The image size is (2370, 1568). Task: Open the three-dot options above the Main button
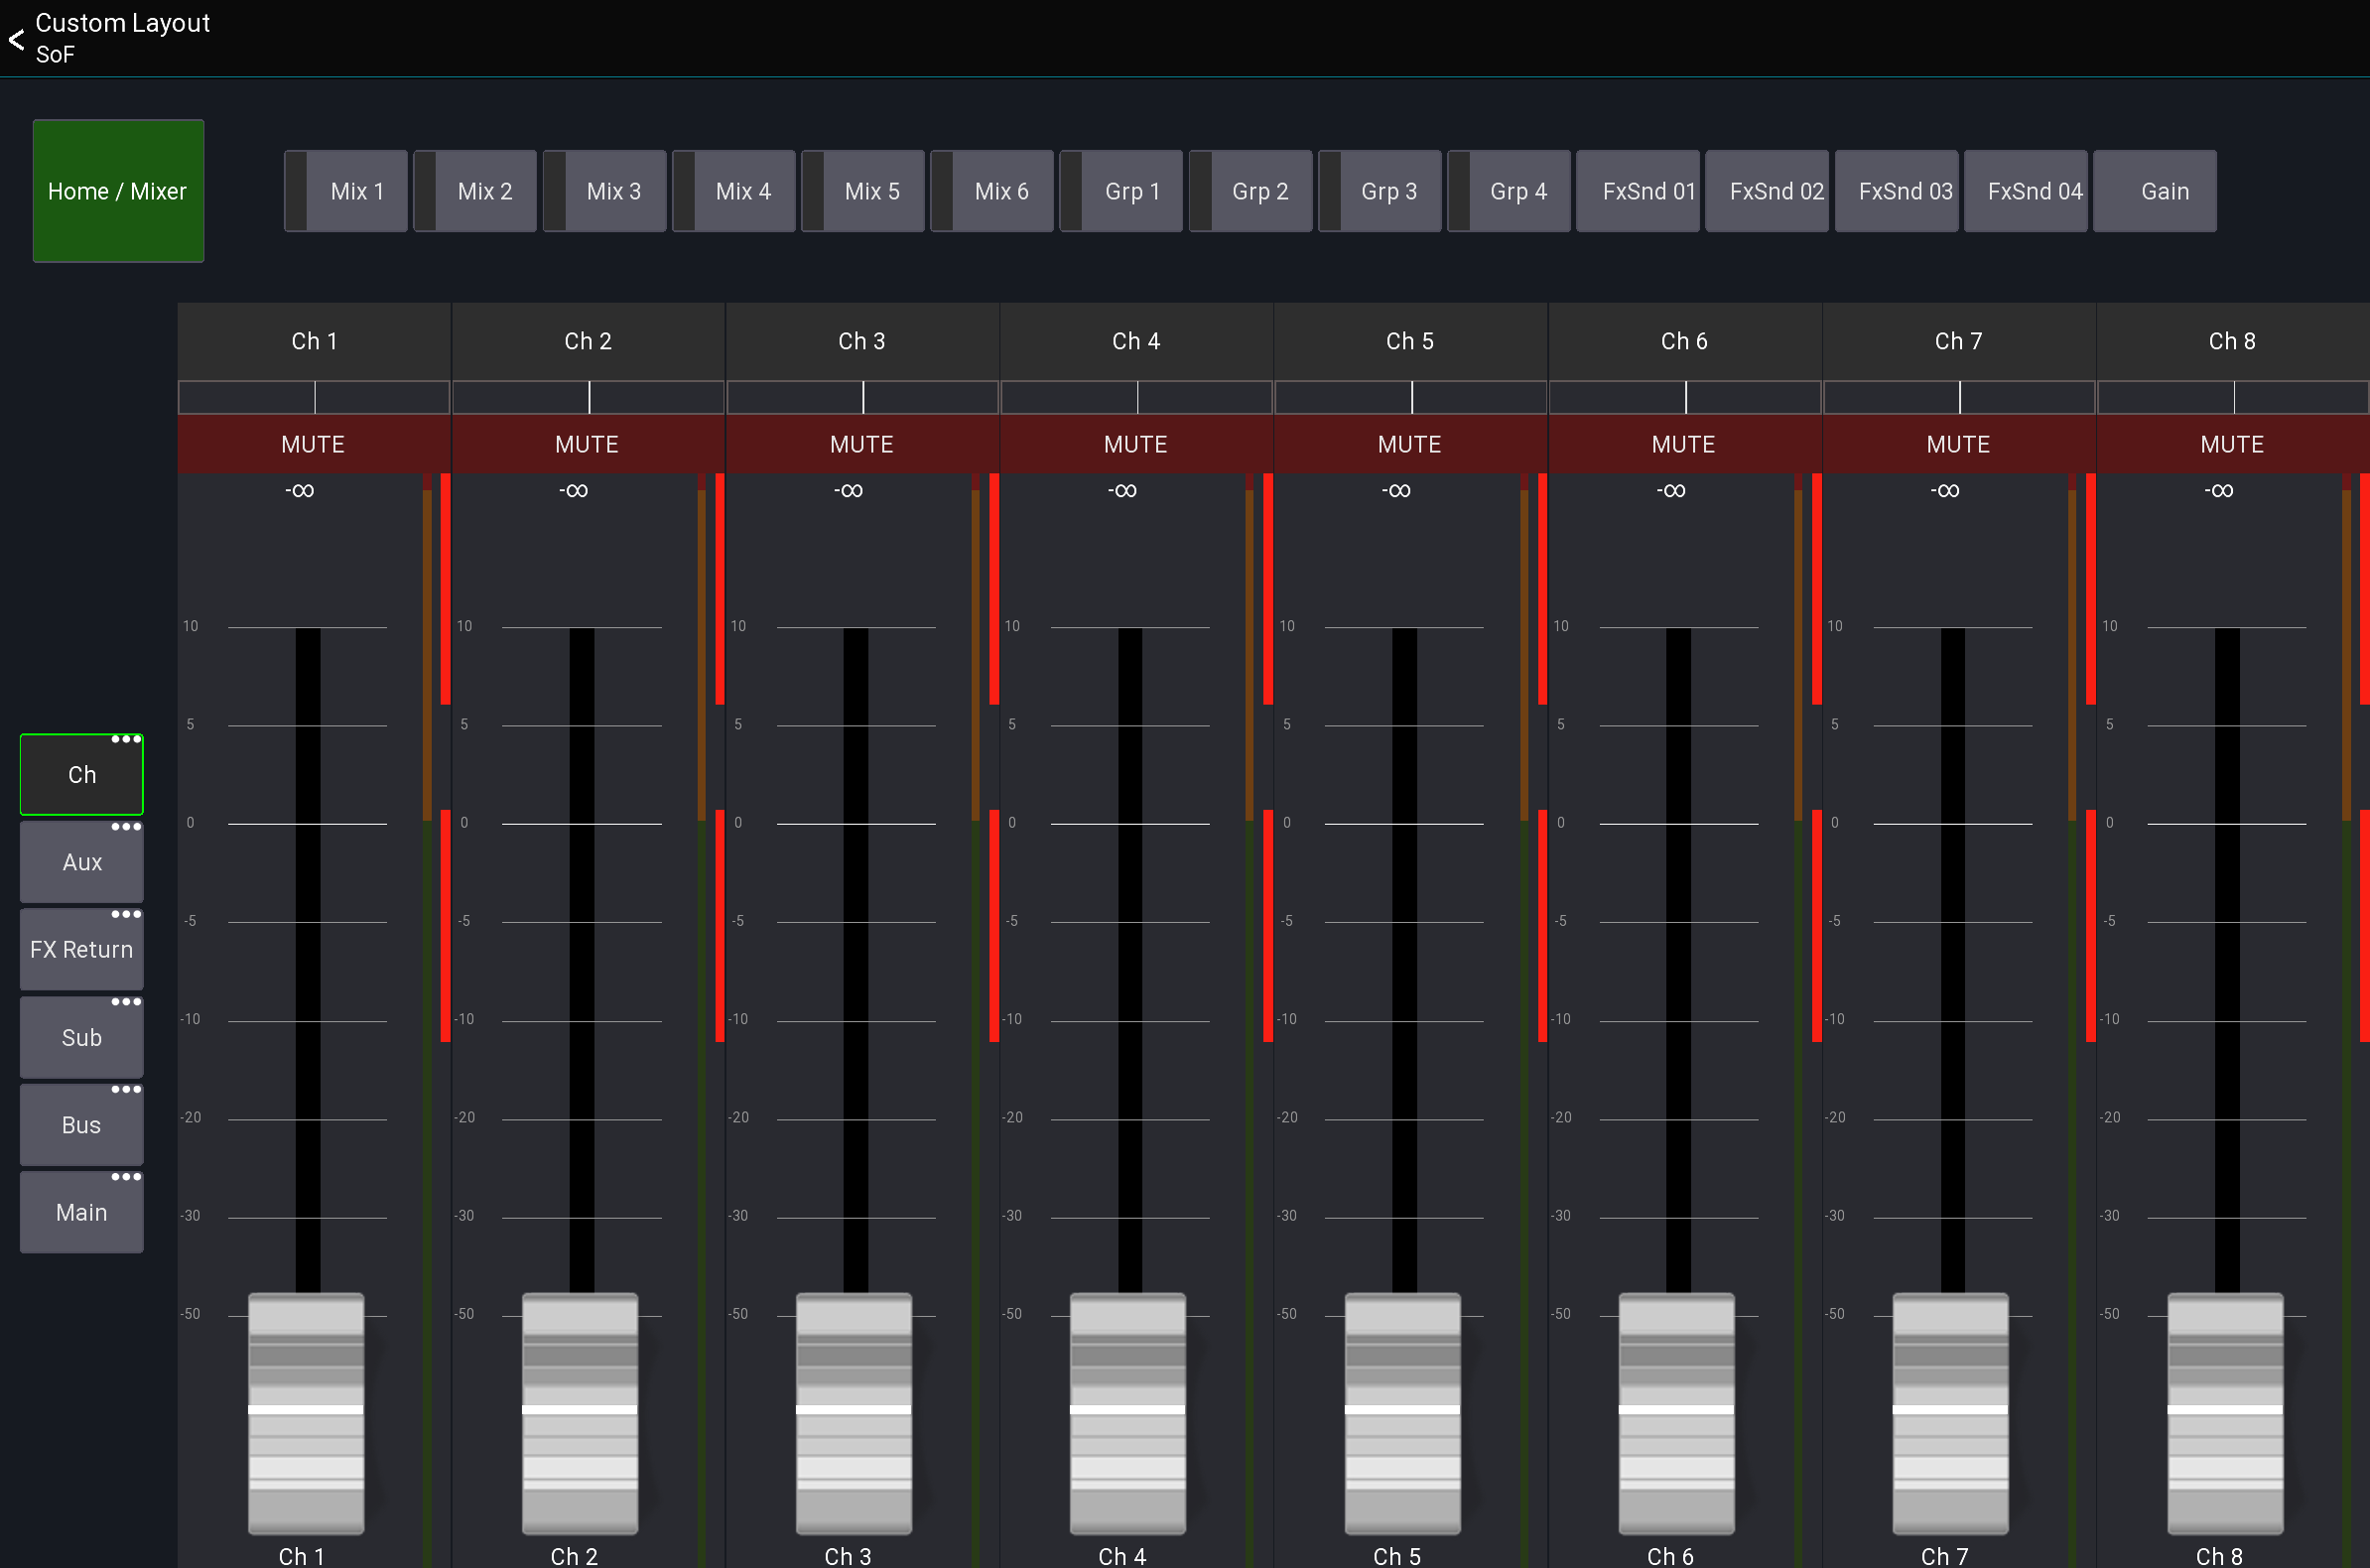(x=126, y=1176)
